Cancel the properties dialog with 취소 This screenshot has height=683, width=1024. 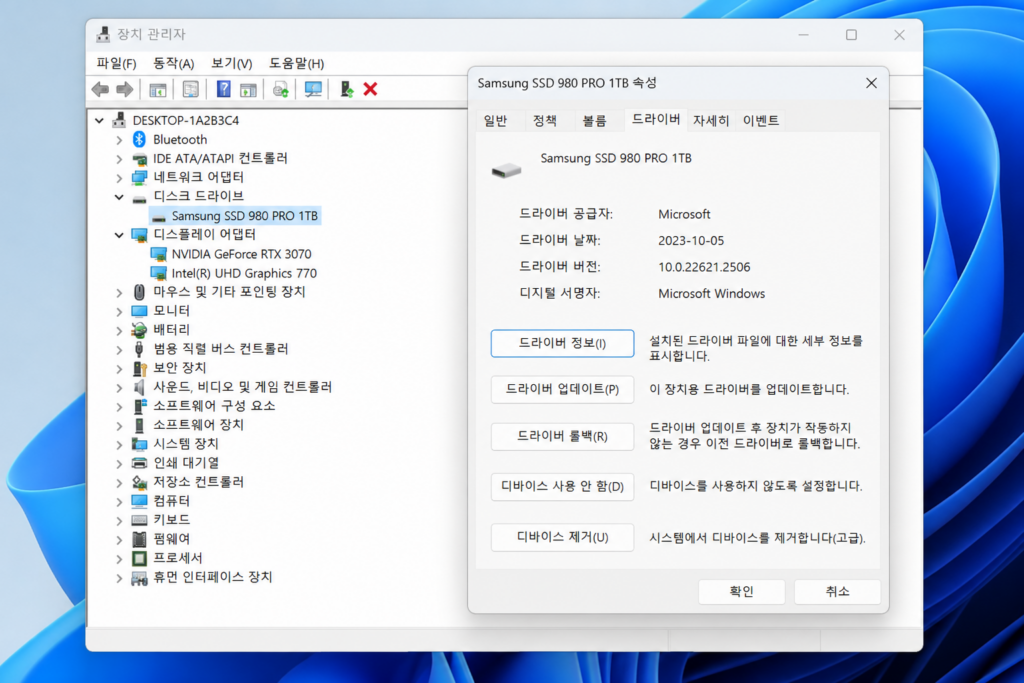[x=837, y=592]
